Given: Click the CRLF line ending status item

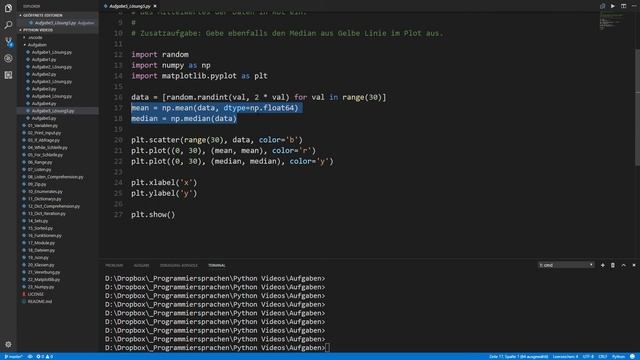Looking at the screenshot, I should 603,356.
